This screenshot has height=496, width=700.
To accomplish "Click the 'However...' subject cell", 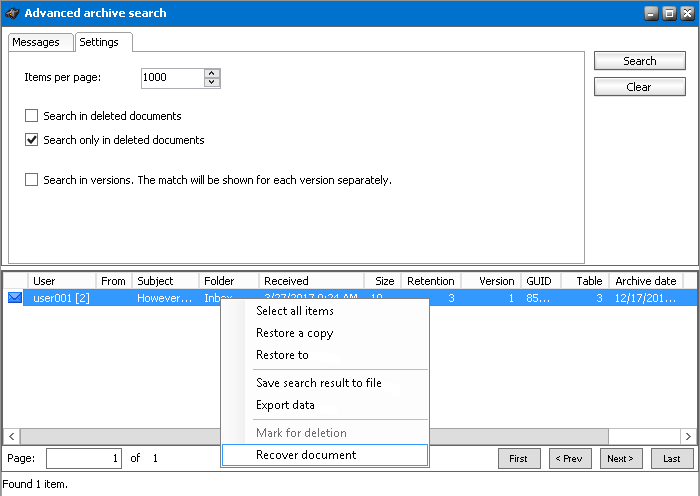I will [165, 298].
